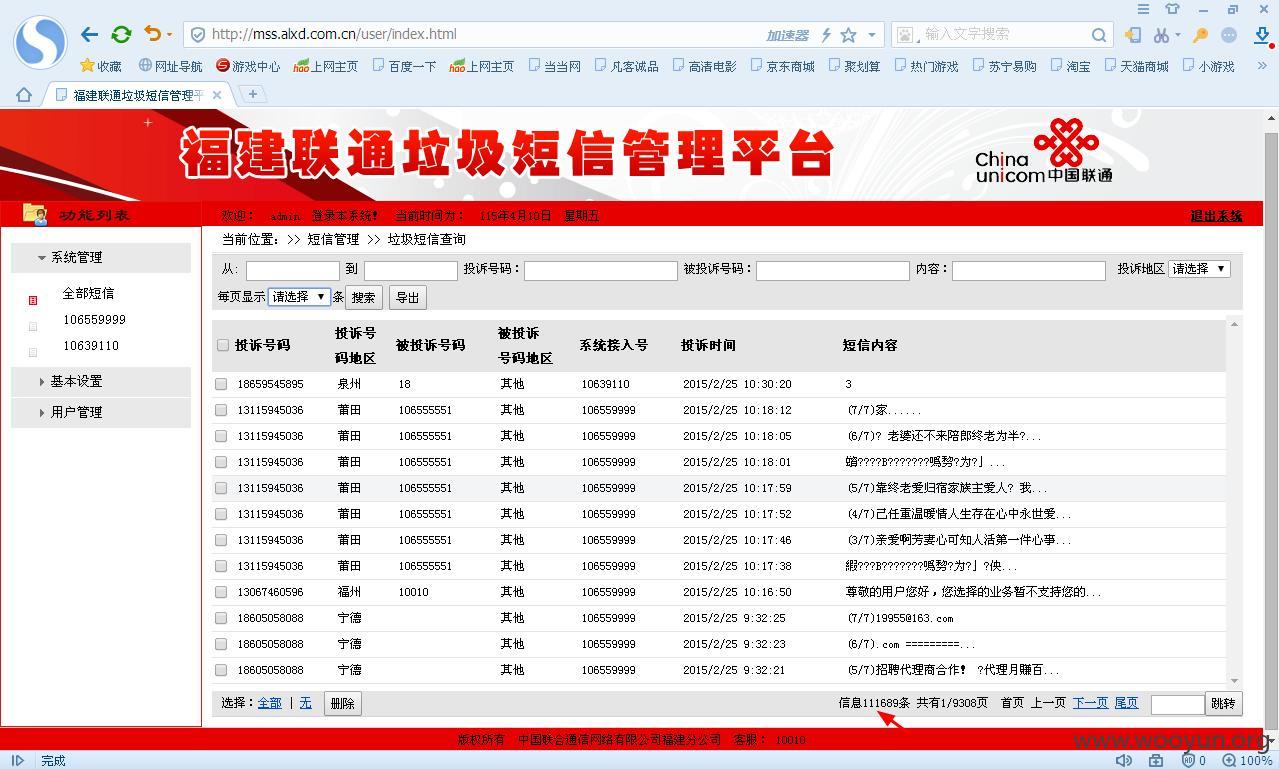Expand the 用户管理 section
The image size is (1279, 769).
pos(100,412)
